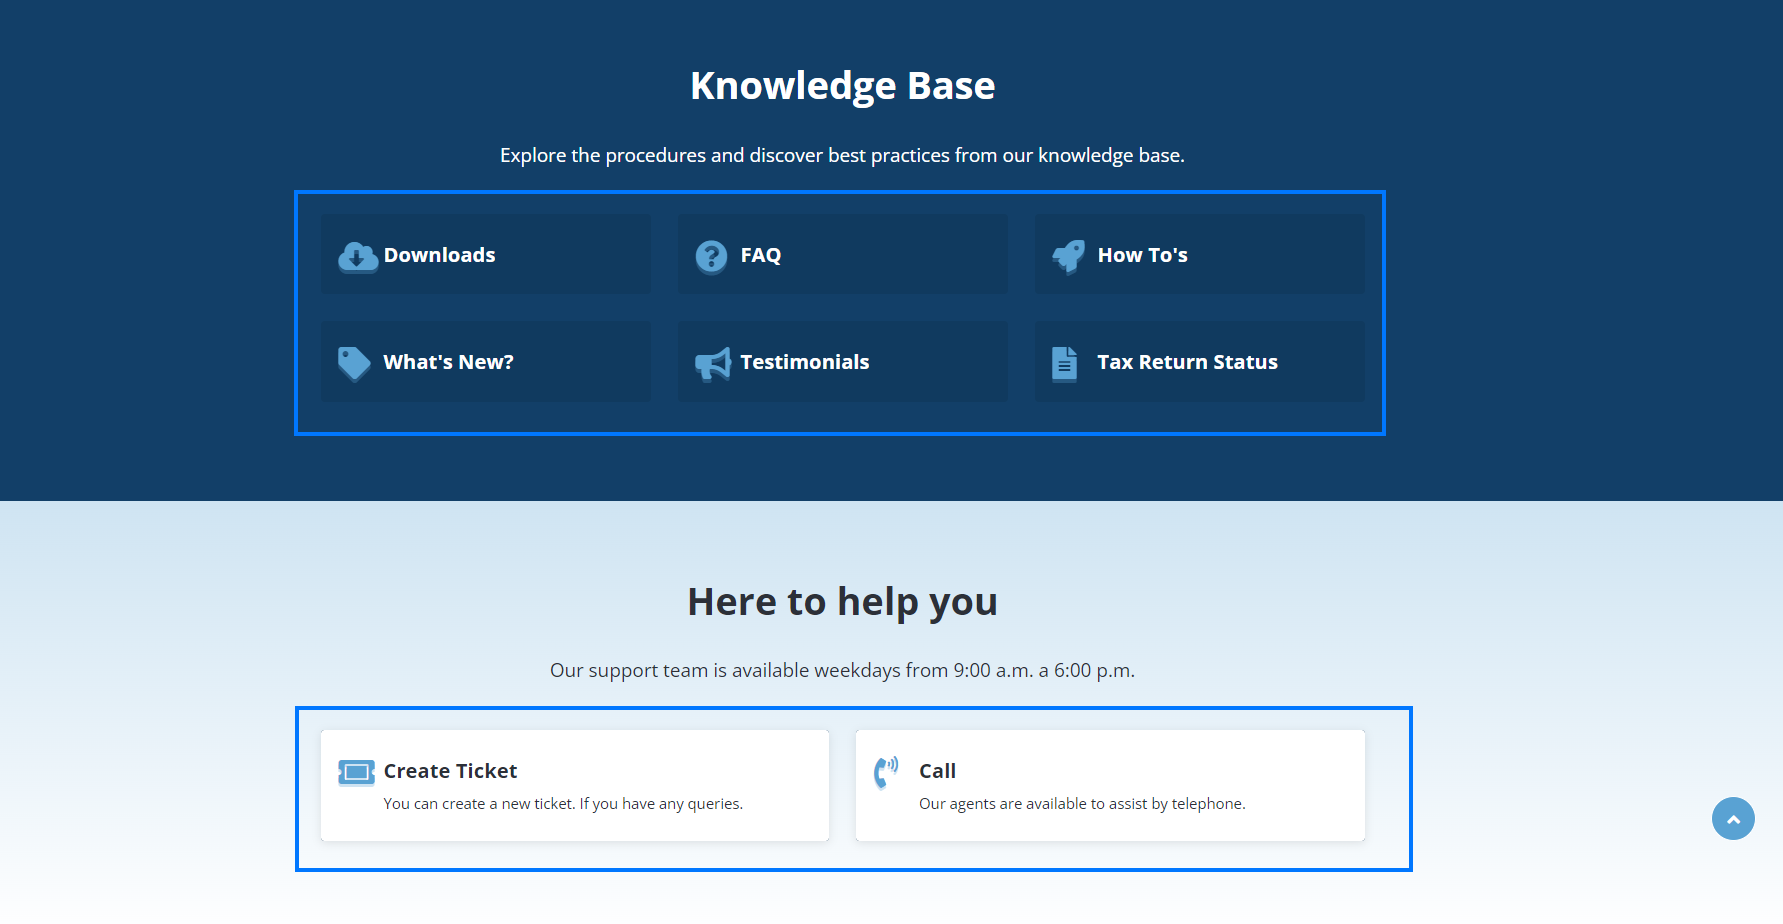This screenshot has width=1783, height=924.
Task: Click the Downloads cloud icon
Action: (357, 257)
